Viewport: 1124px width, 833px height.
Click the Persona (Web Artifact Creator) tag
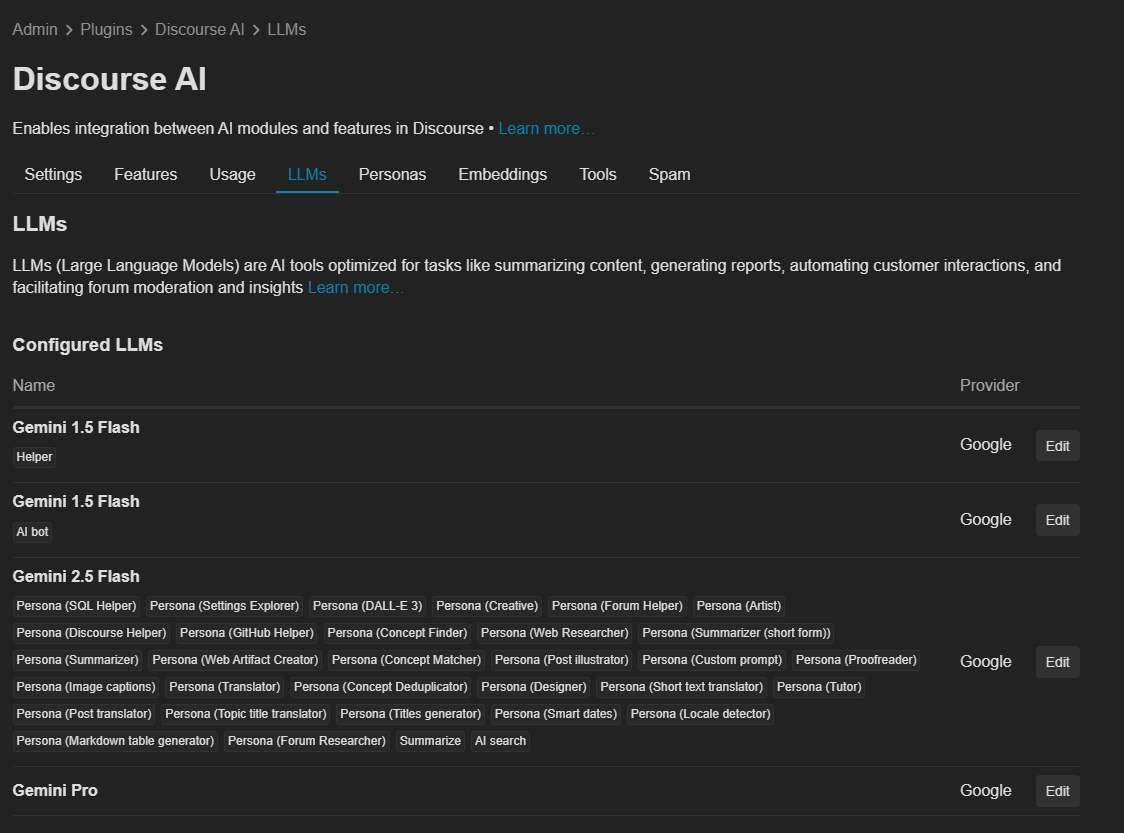click(235, 660)
